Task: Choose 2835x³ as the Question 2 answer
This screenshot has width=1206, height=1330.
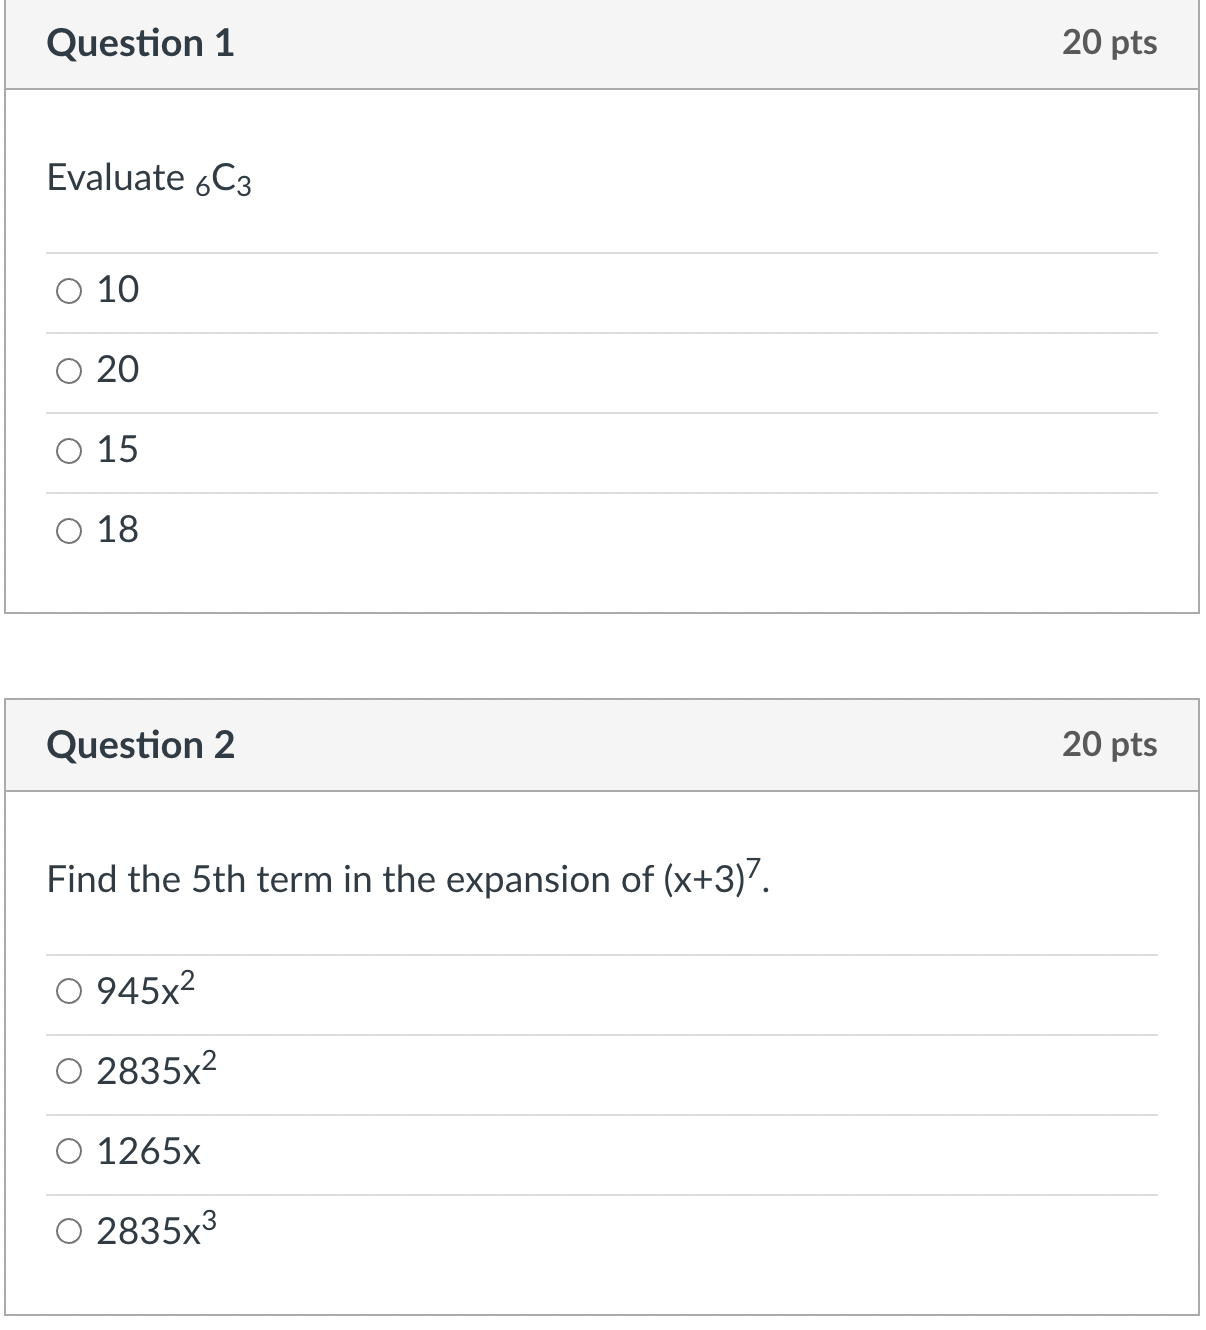Action: coord(68,1232)
